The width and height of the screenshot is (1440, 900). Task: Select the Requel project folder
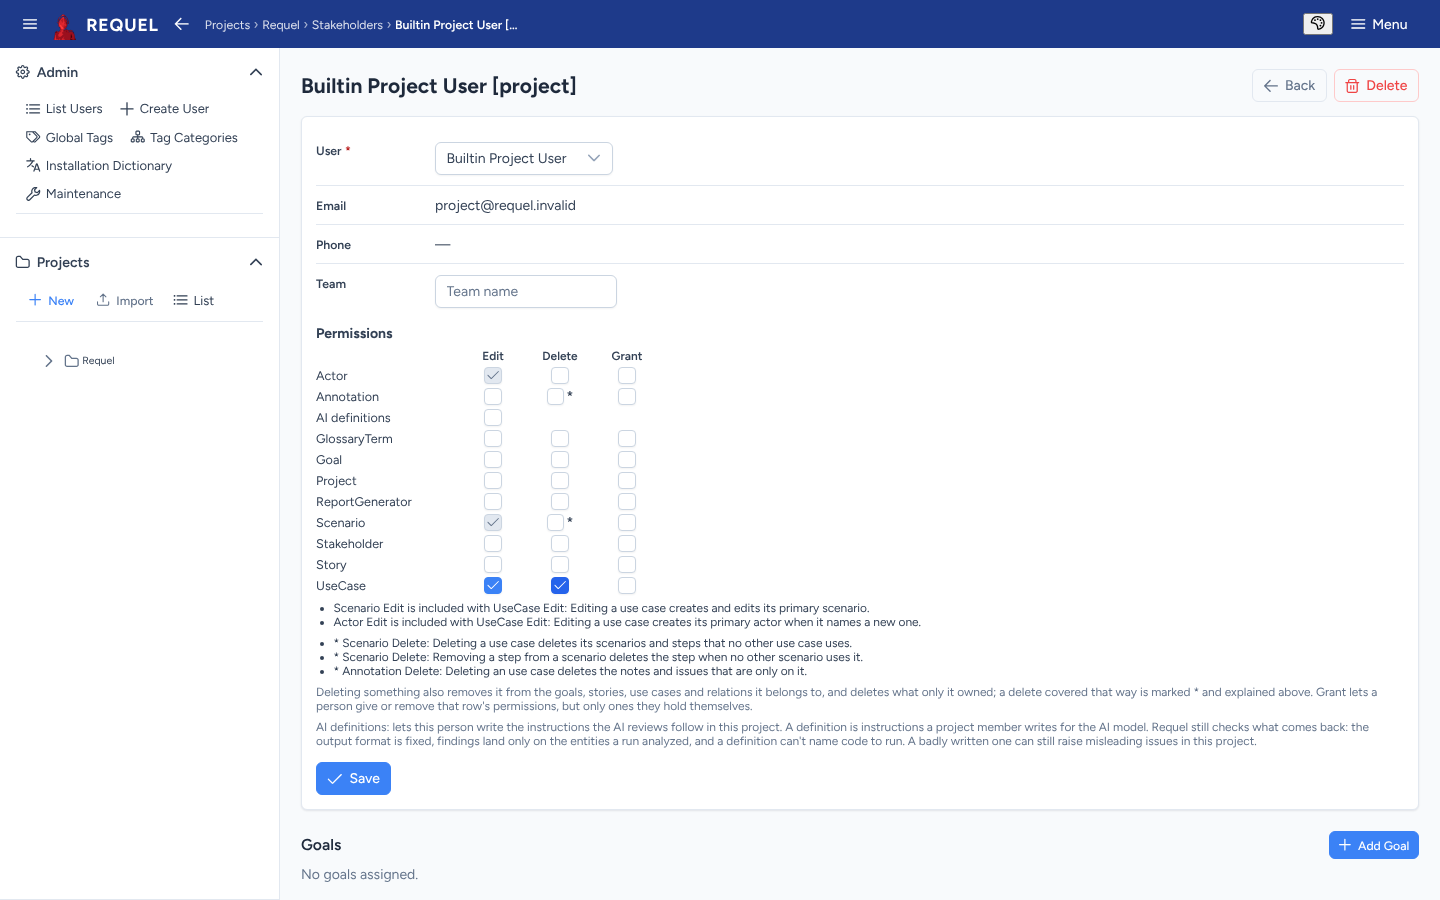(x=90, y=361)
